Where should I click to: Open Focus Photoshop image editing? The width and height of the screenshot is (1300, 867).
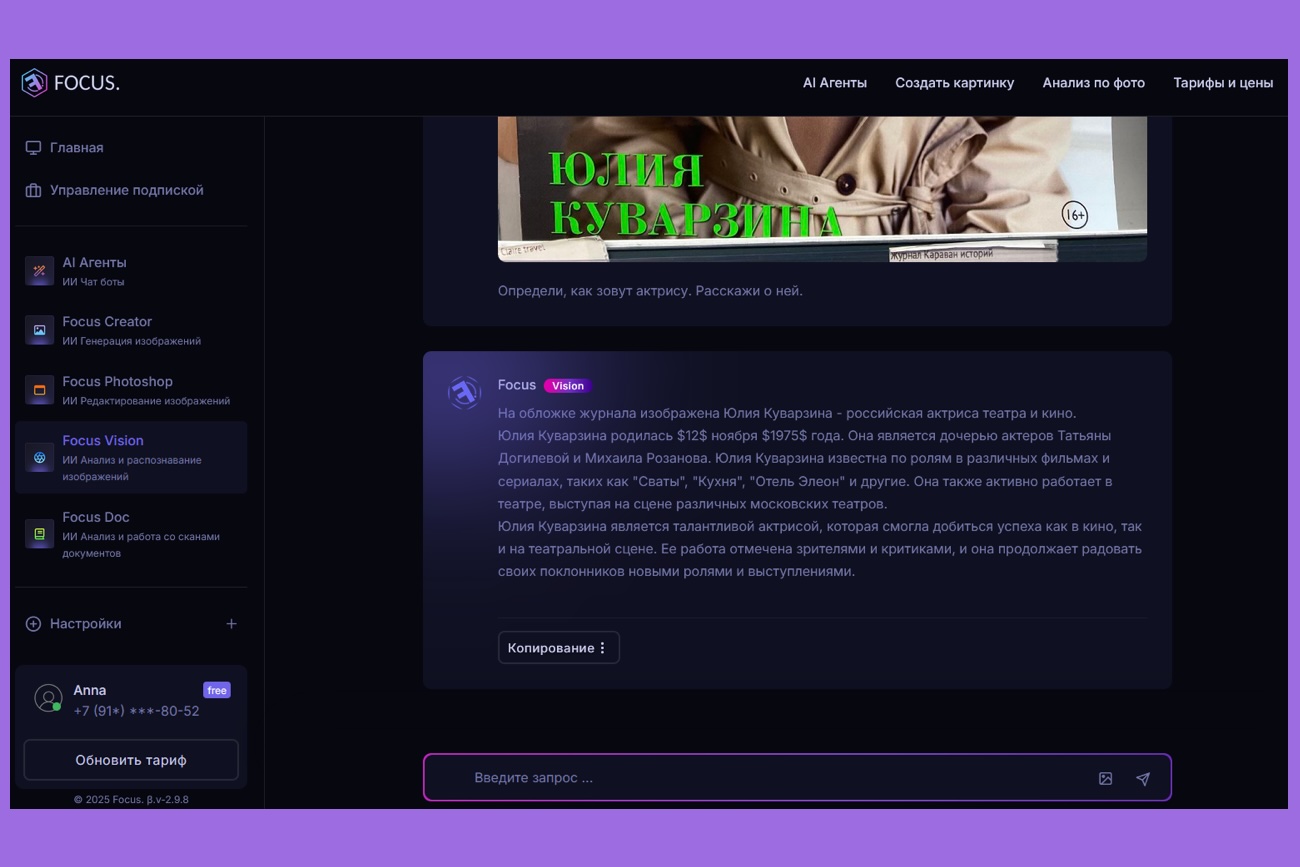tap(117, 382)
